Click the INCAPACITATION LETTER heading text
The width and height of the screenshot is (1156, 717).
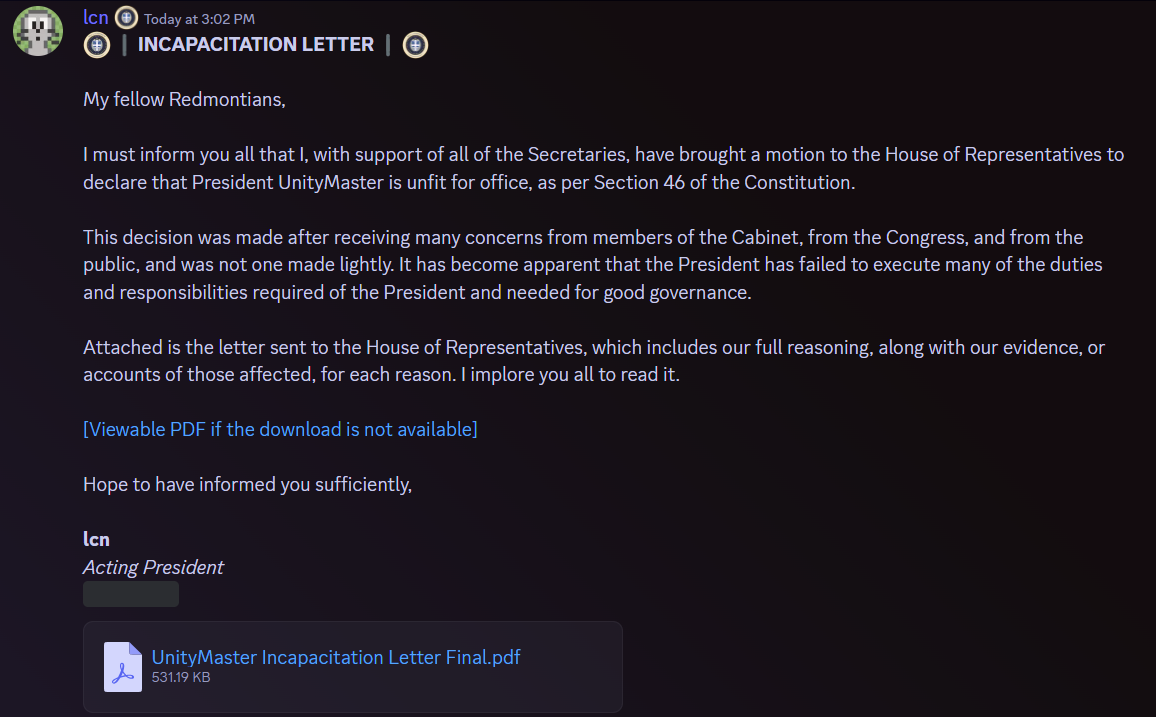click(256, 44)
